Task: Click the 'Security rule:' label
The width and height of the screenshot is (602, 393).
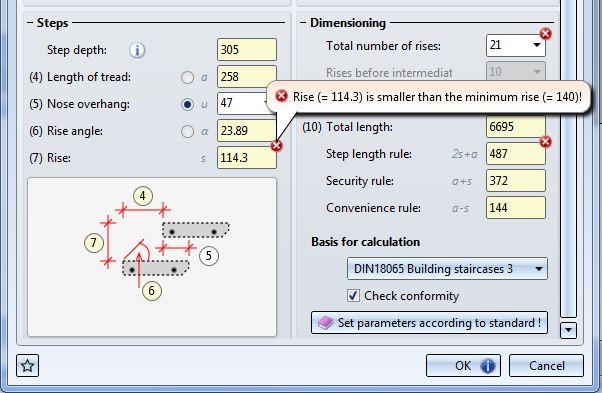Action: click(360, 181)
